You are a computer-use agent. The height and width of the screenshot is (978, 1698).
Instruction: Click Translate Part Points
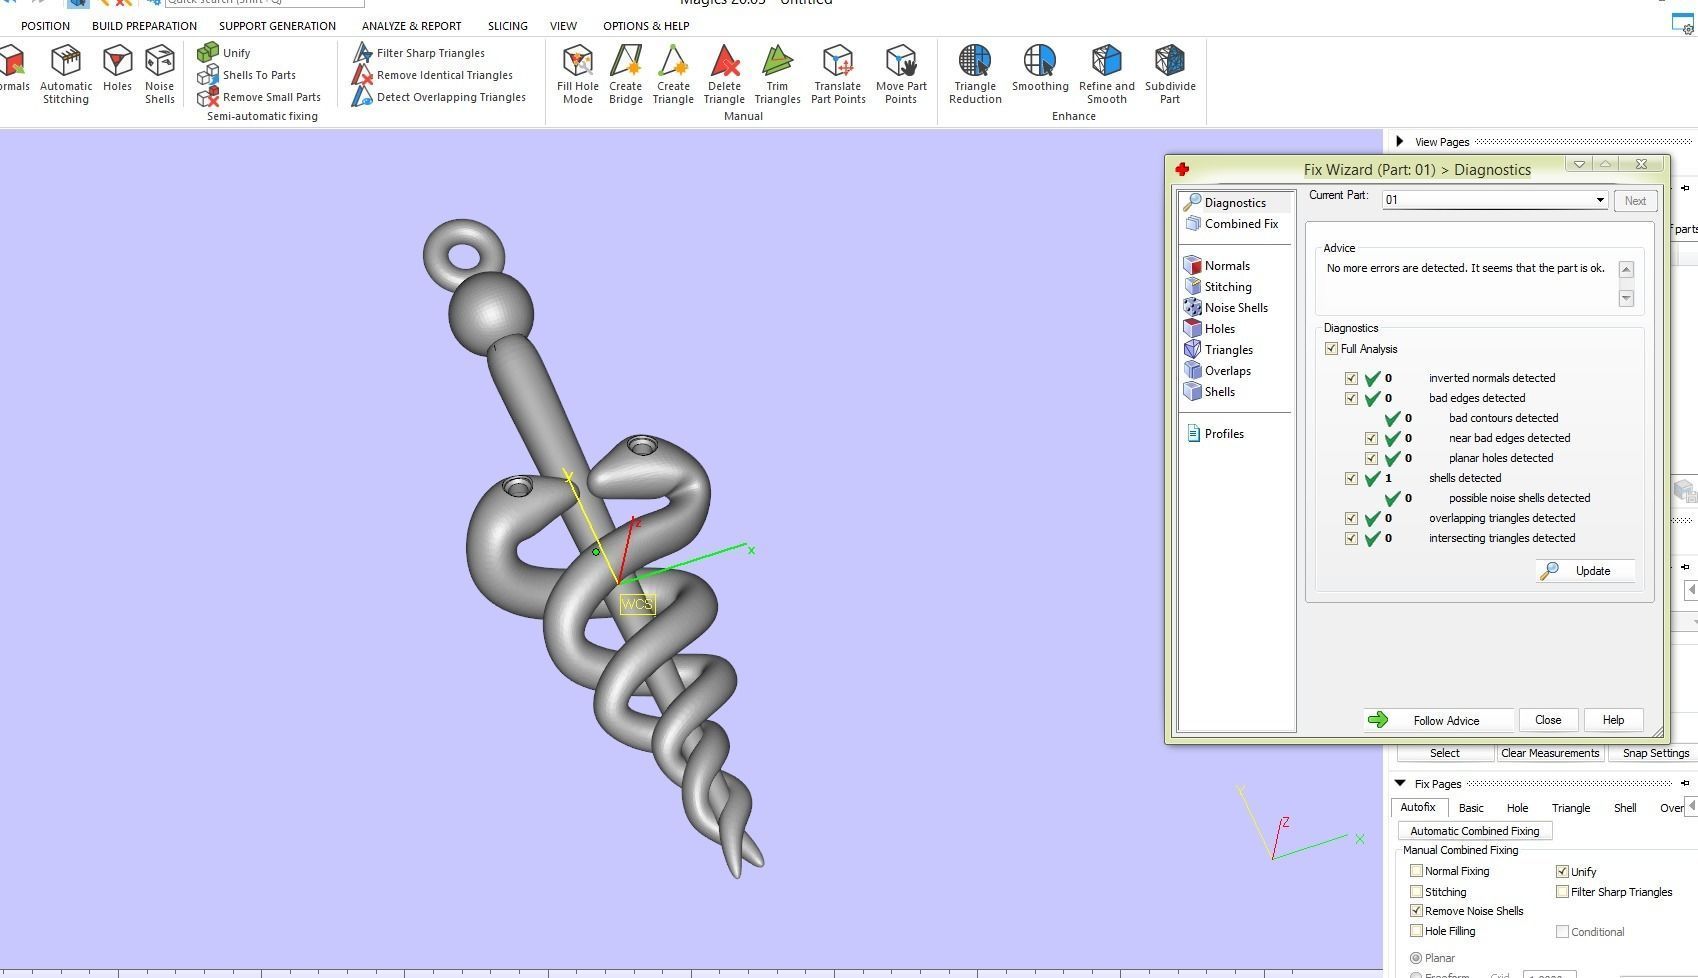pos(838,74)
